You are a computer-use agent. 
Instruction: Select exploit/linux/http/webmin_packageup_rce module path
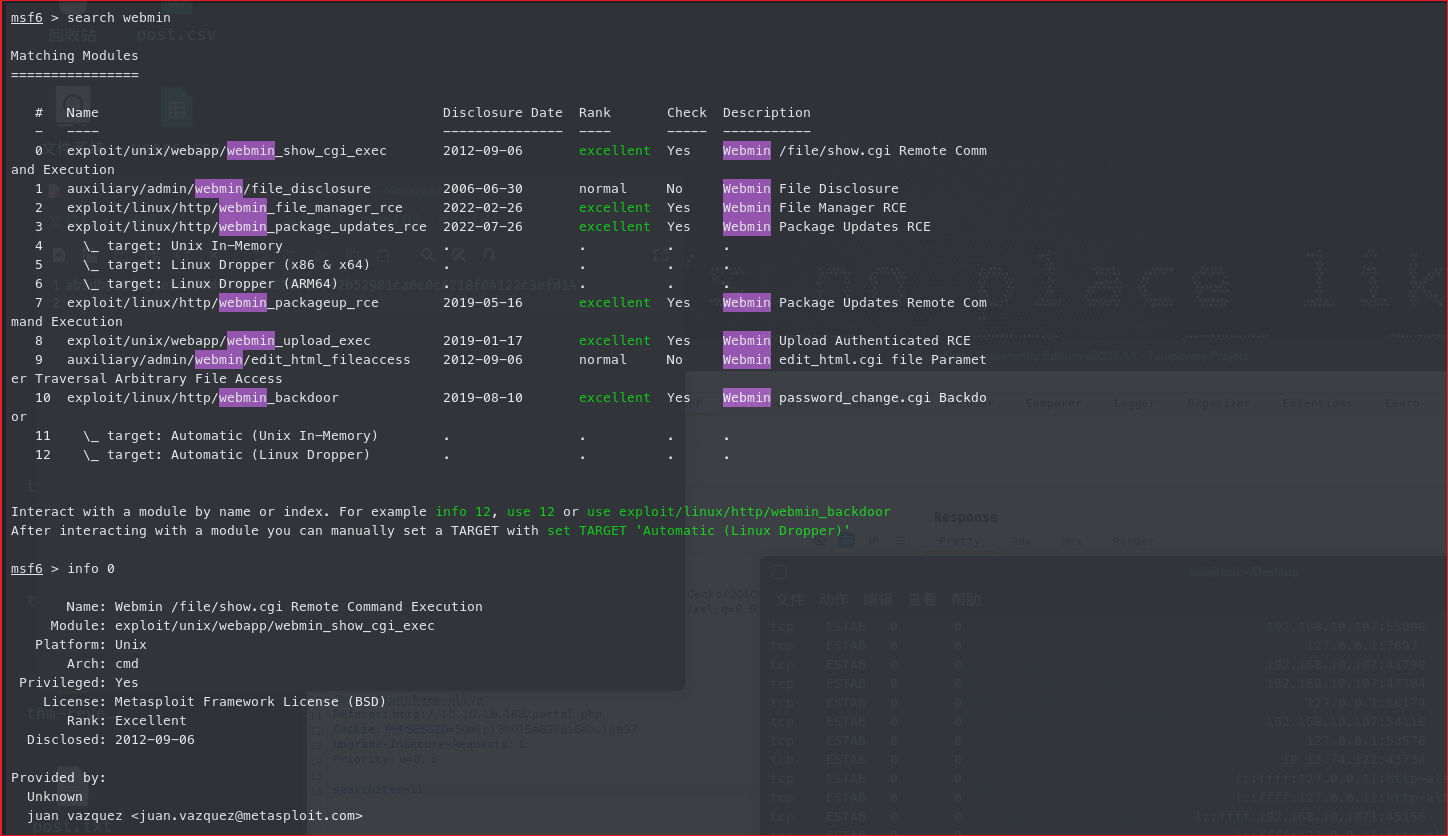click(x=223, y=302)
